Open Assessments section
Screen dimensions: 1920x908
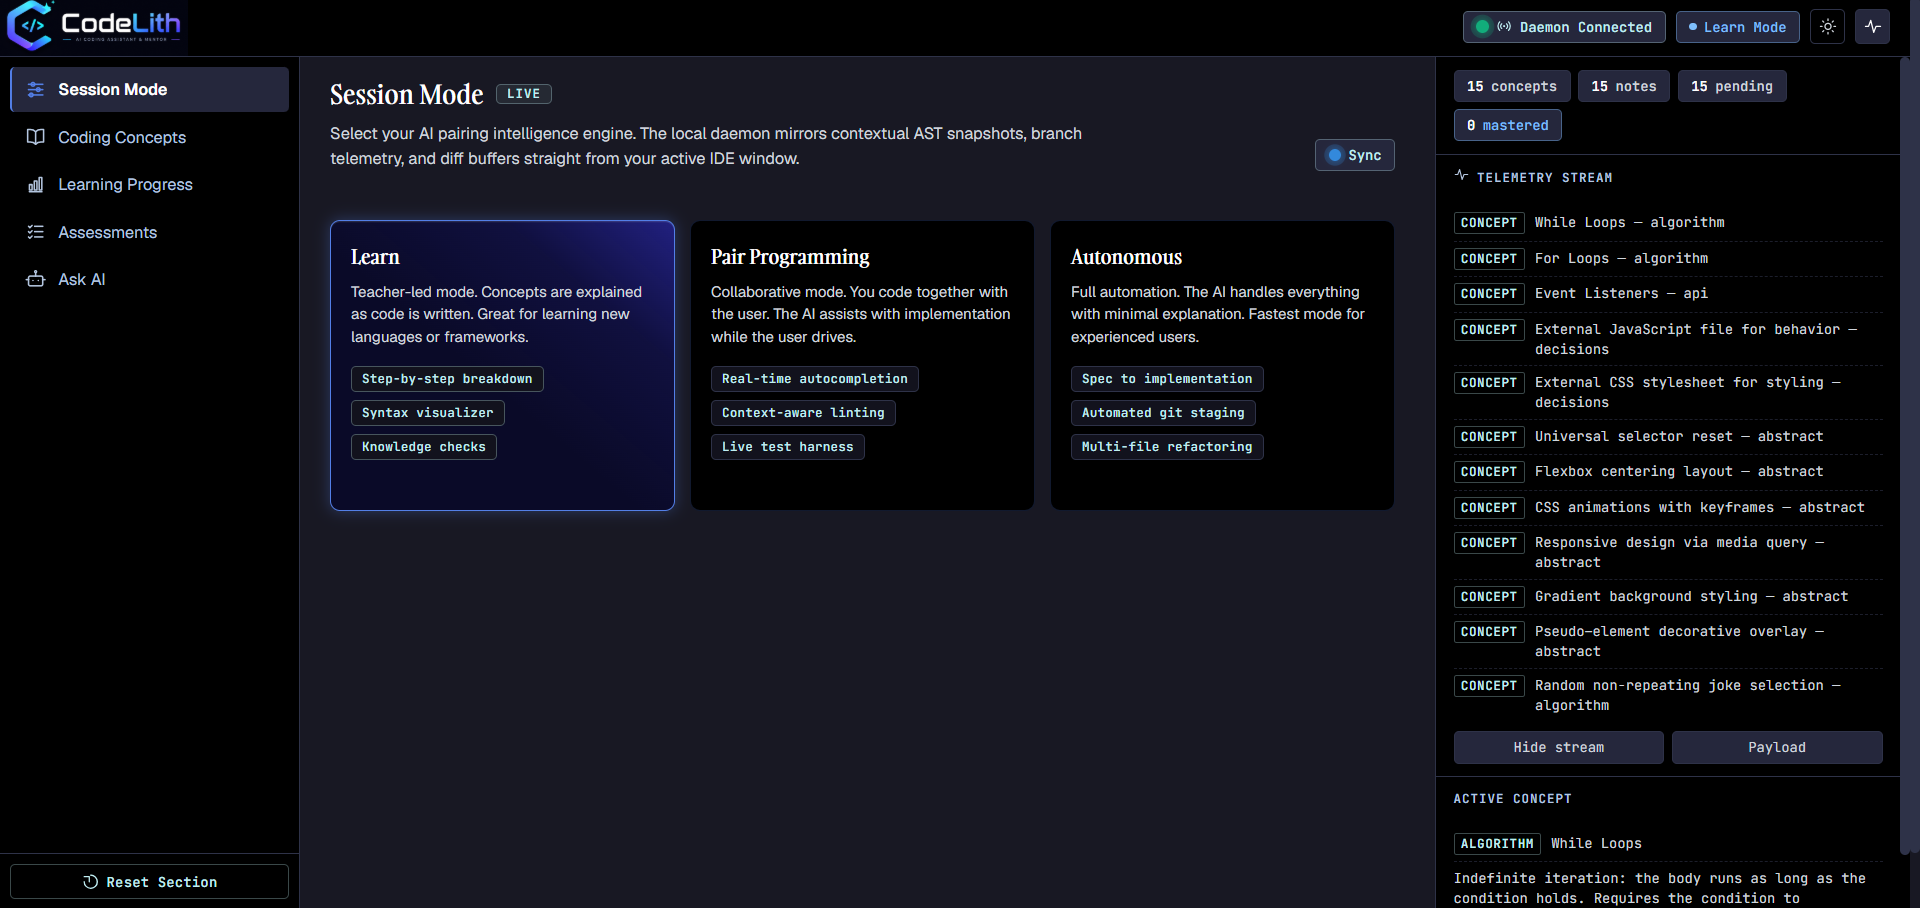coord(150,232)
